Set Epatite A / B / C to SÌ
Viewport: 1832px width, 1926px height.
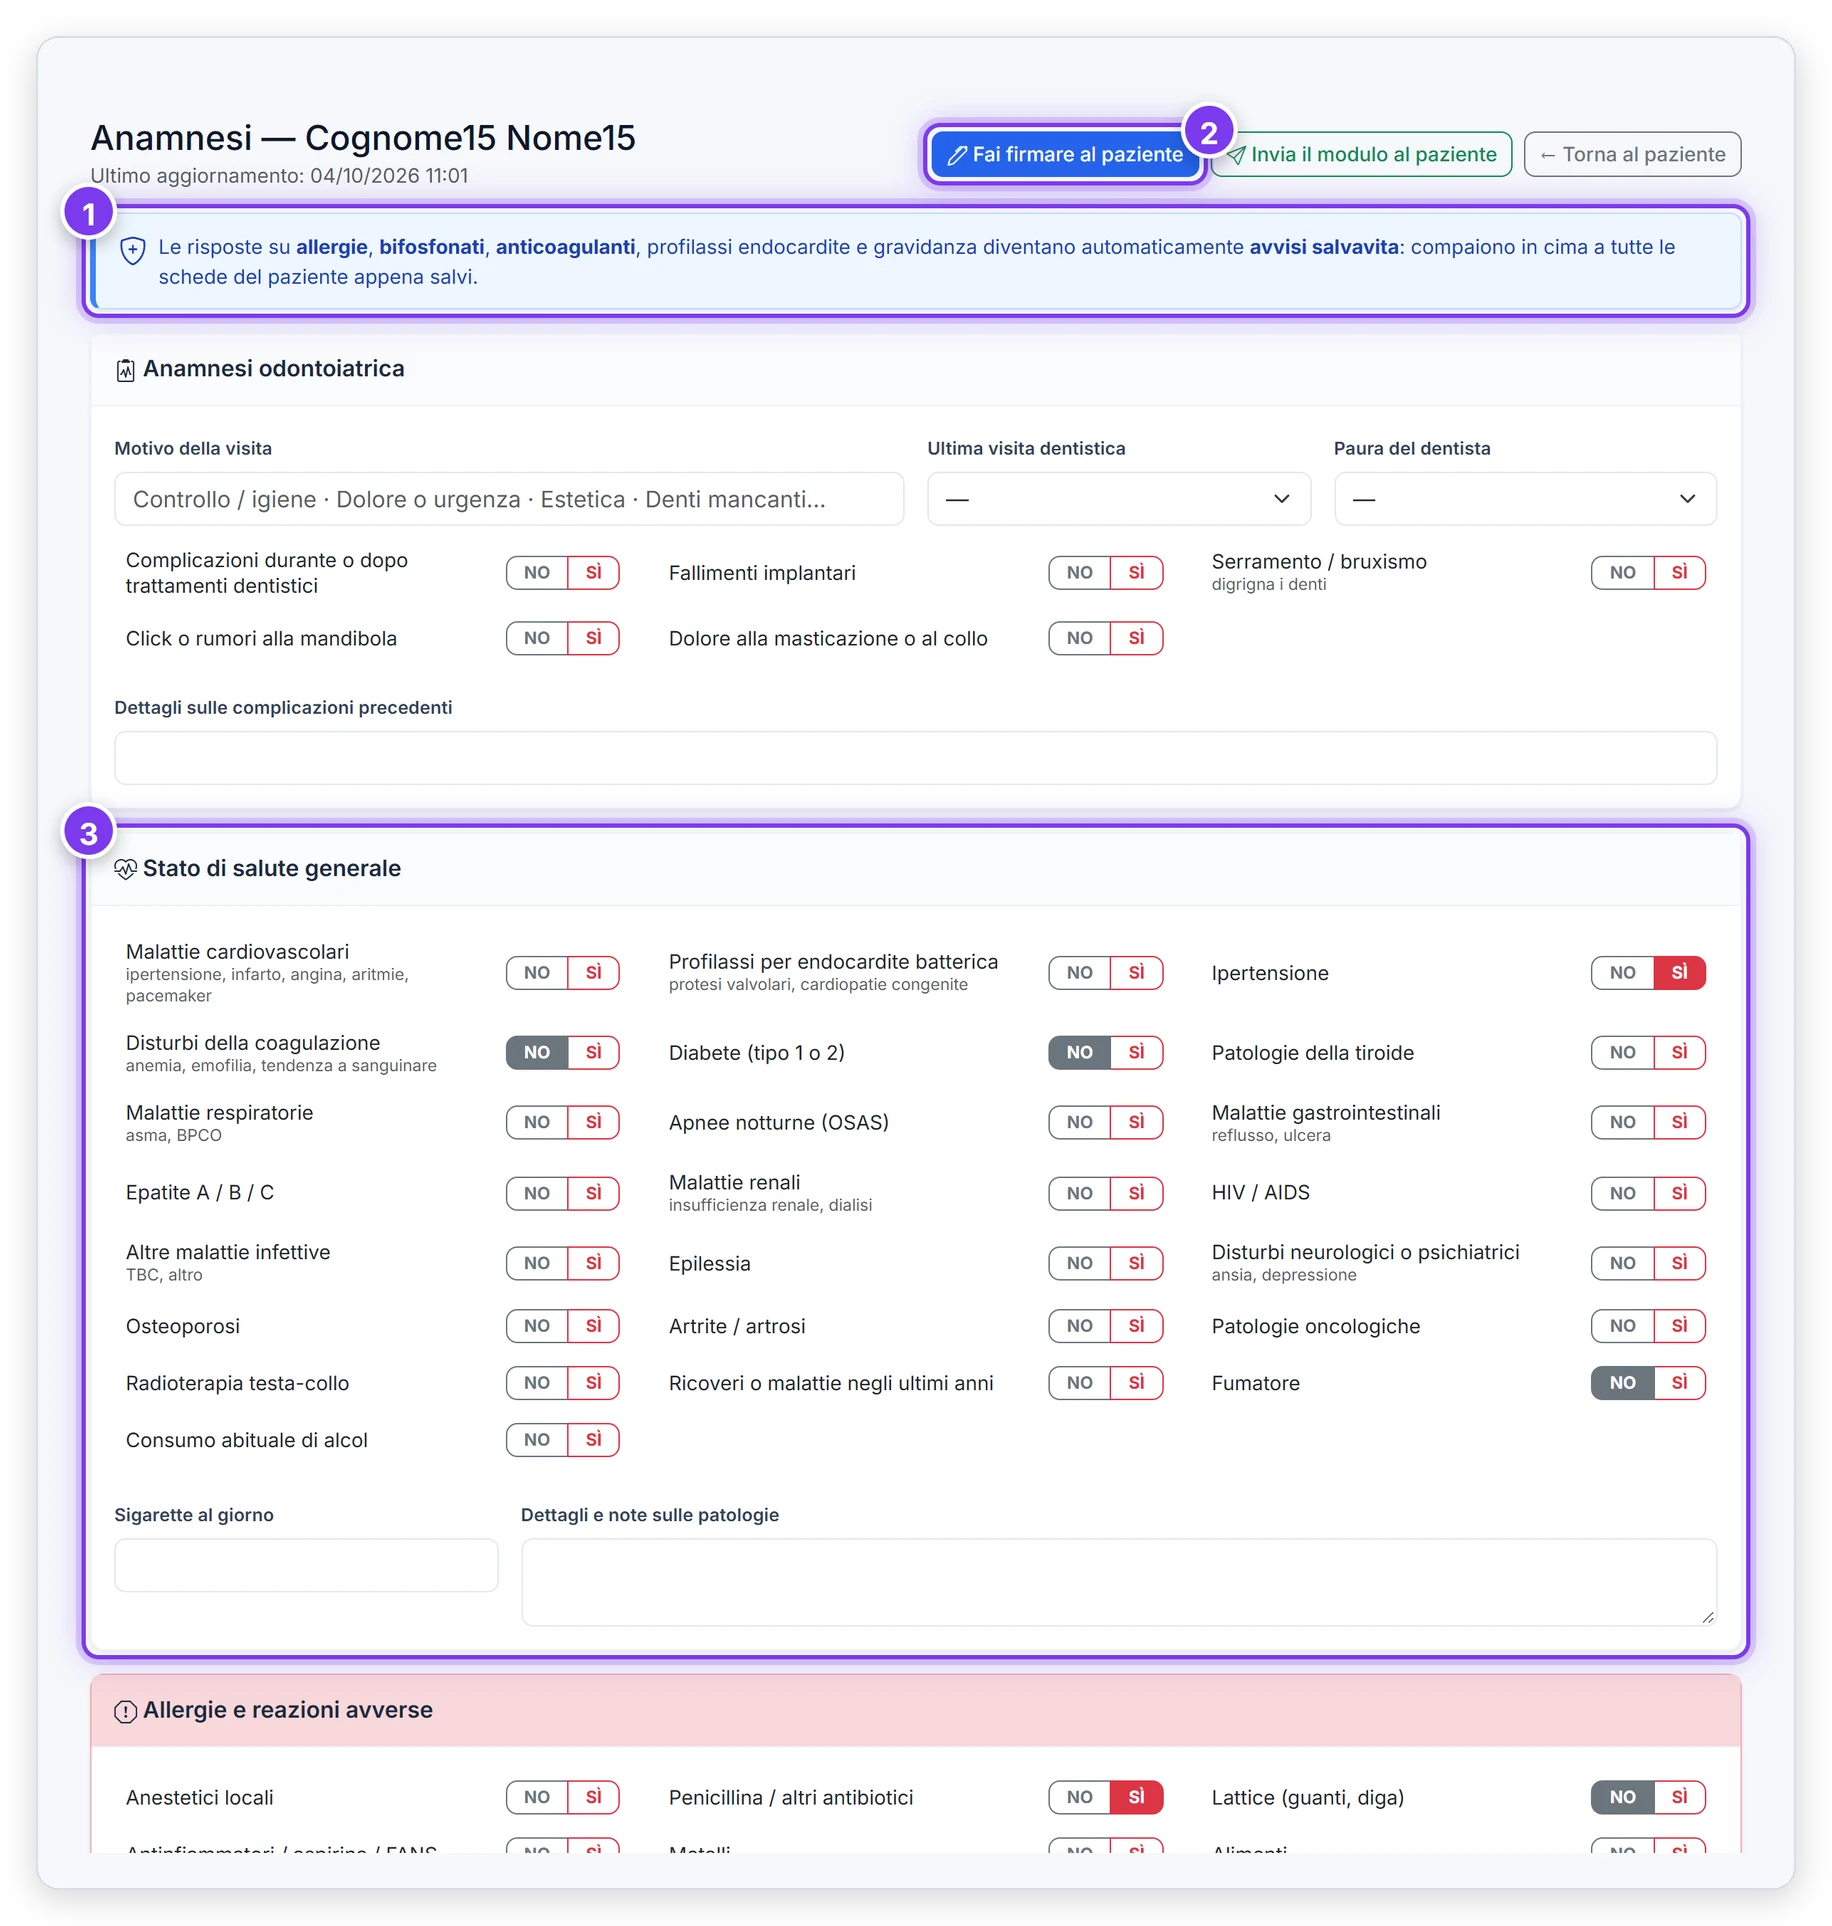[x=593, y=1193]
